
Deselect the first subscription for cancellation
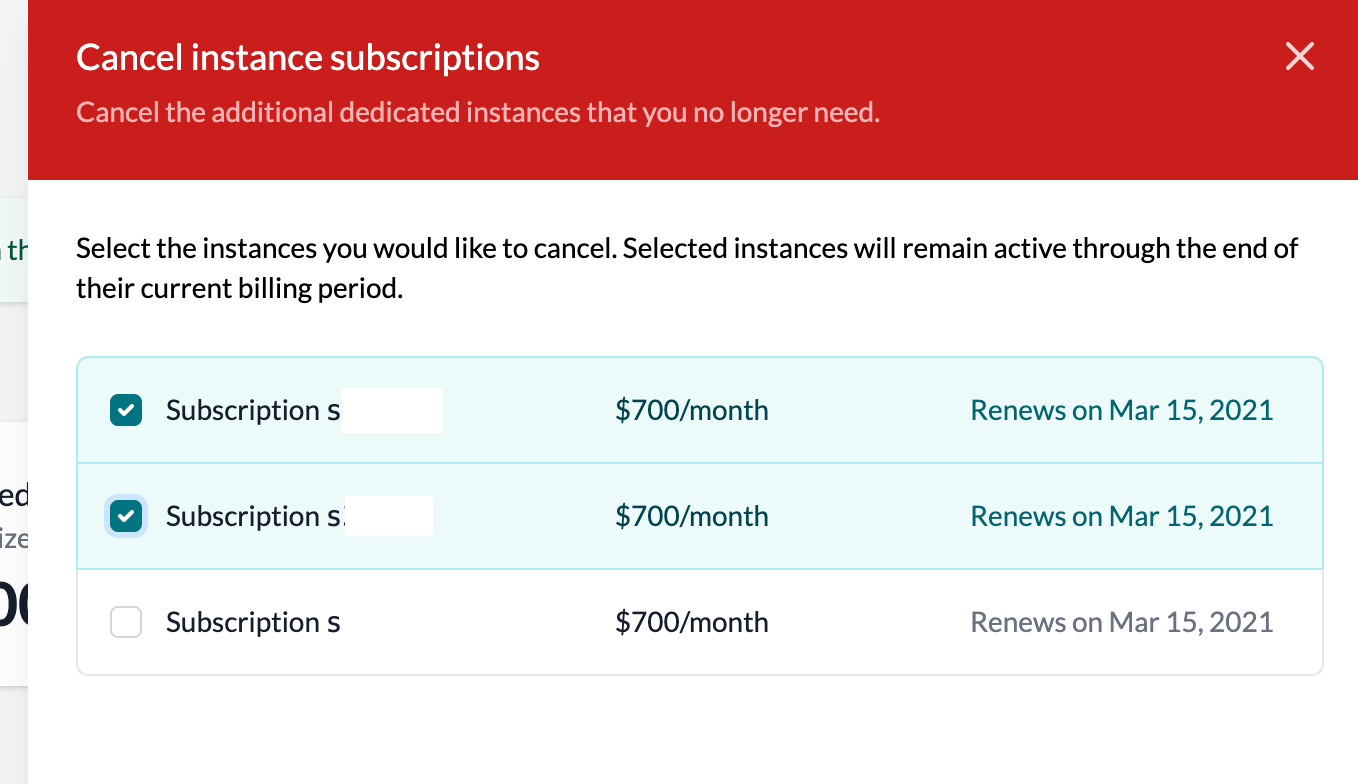click(125, 410)
